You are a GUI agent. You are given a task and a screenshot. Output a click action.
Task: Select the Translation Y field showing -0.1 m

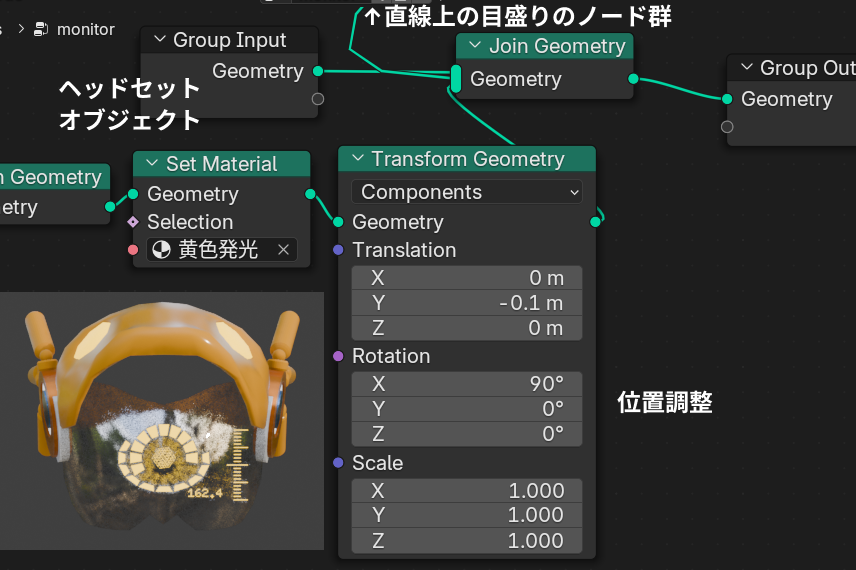click(x=466, y=303)
